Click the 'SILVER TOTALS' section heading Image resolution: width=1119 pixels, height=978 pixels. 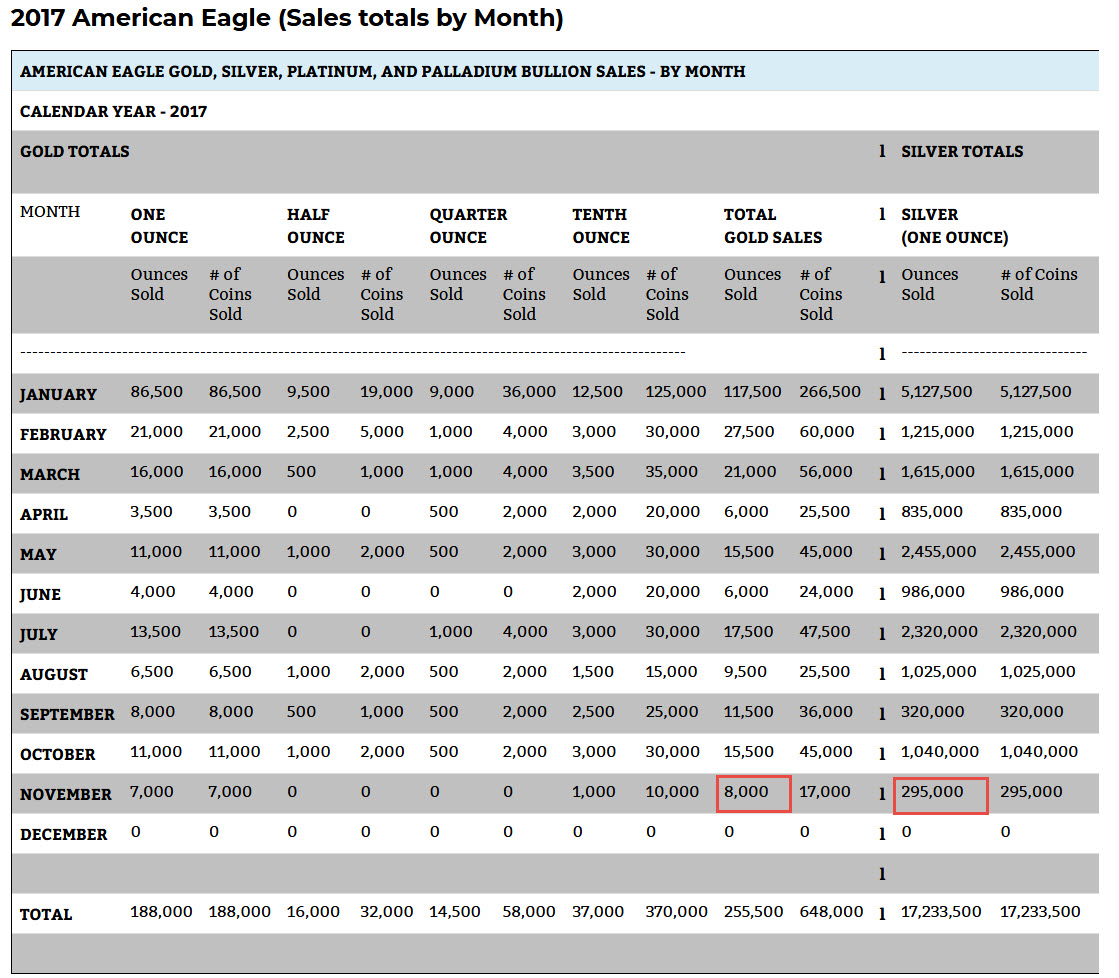pos(962,151)
